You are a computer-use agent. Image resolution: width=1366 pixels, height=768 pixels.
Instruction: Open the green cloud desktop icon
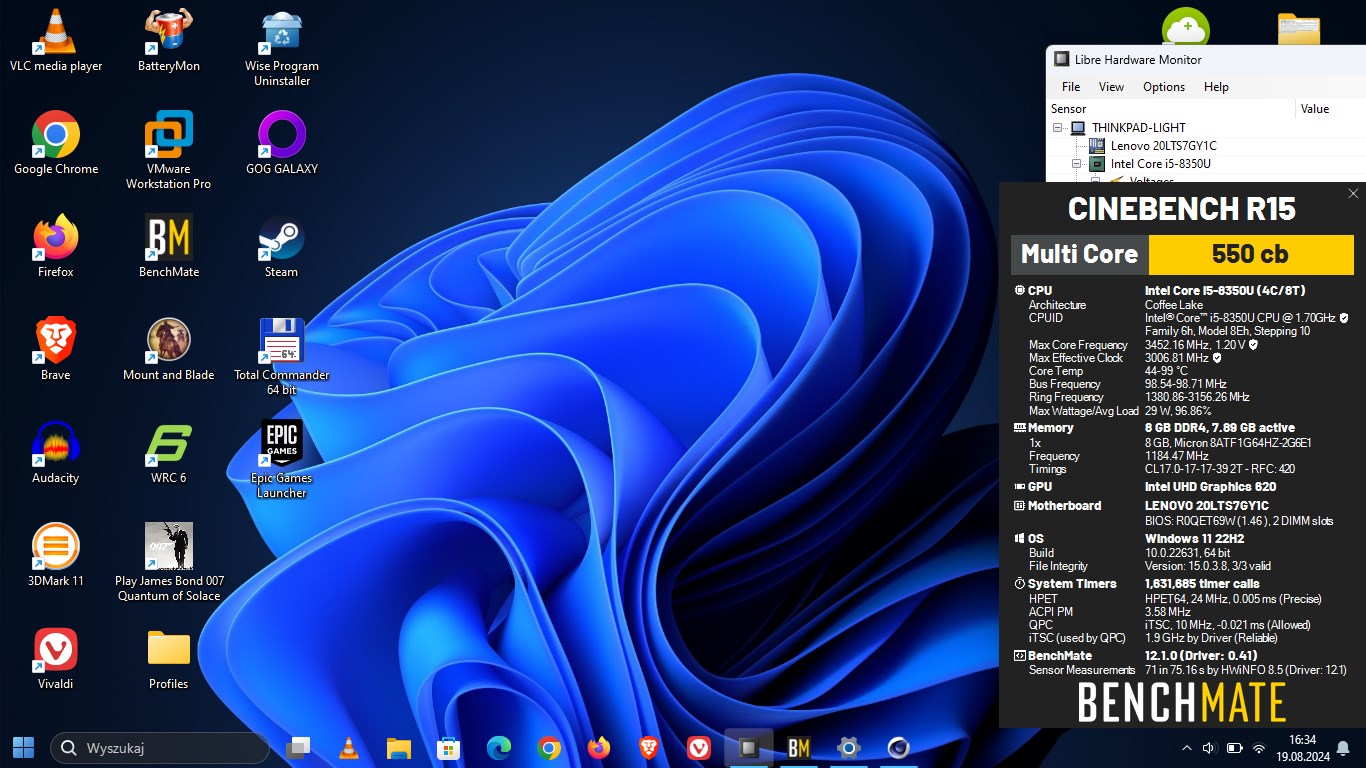click(1186, 26)
